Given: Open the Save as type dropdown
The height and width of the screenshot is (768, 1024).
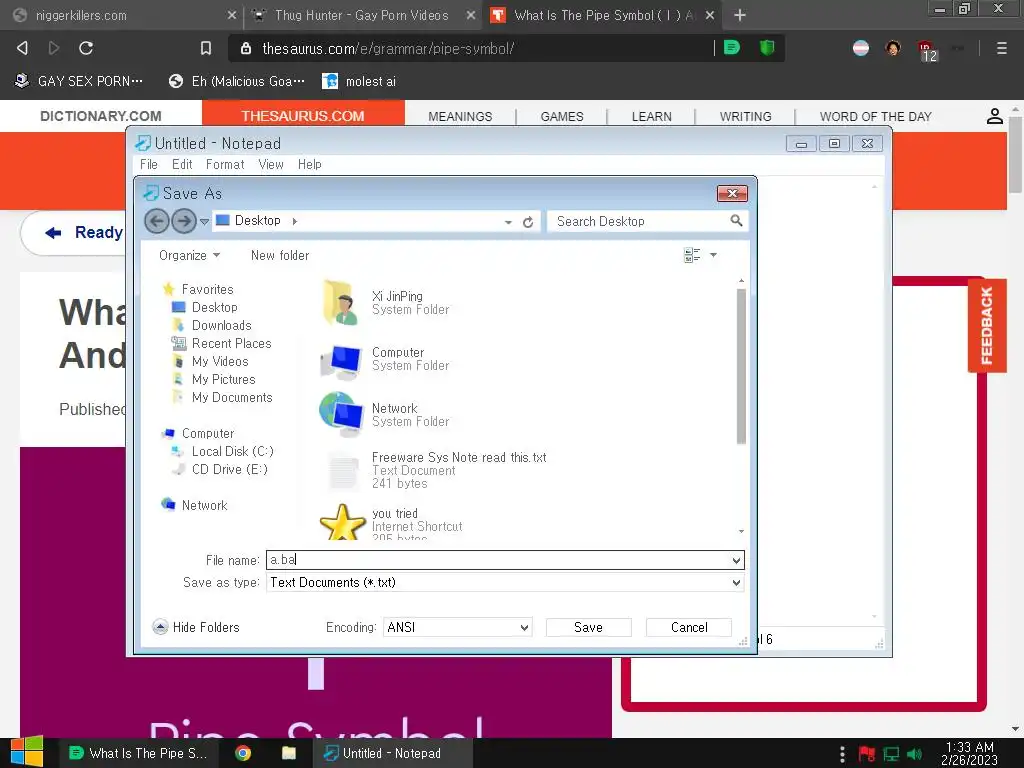Looking at the screenshot, I should tap(736, 583).
